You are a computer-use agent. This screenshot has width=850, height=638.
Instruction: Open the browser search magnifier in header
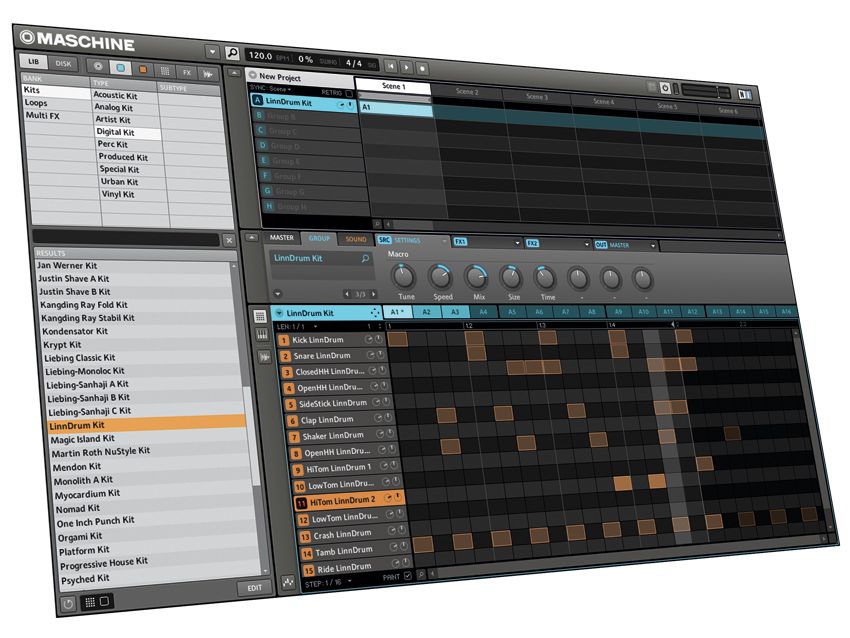pos(232,53)
